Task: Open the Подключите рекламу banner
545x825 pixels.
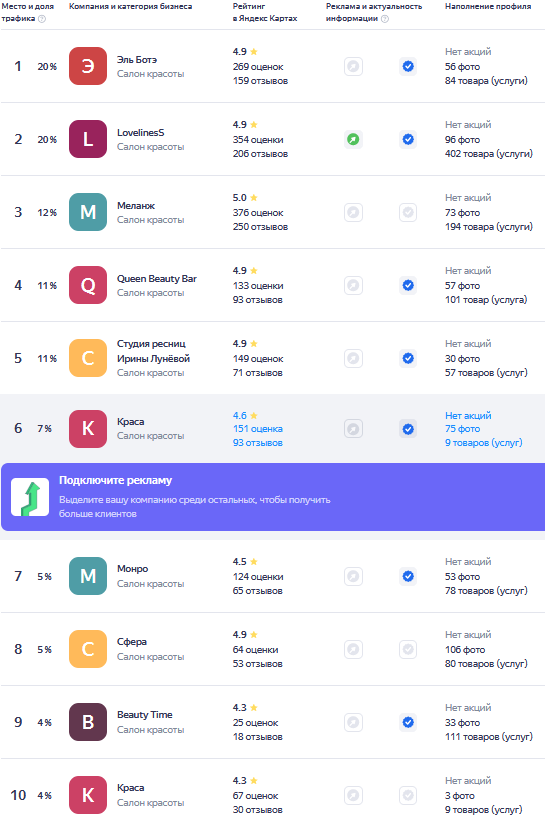Action: click(x=273, y=497)
